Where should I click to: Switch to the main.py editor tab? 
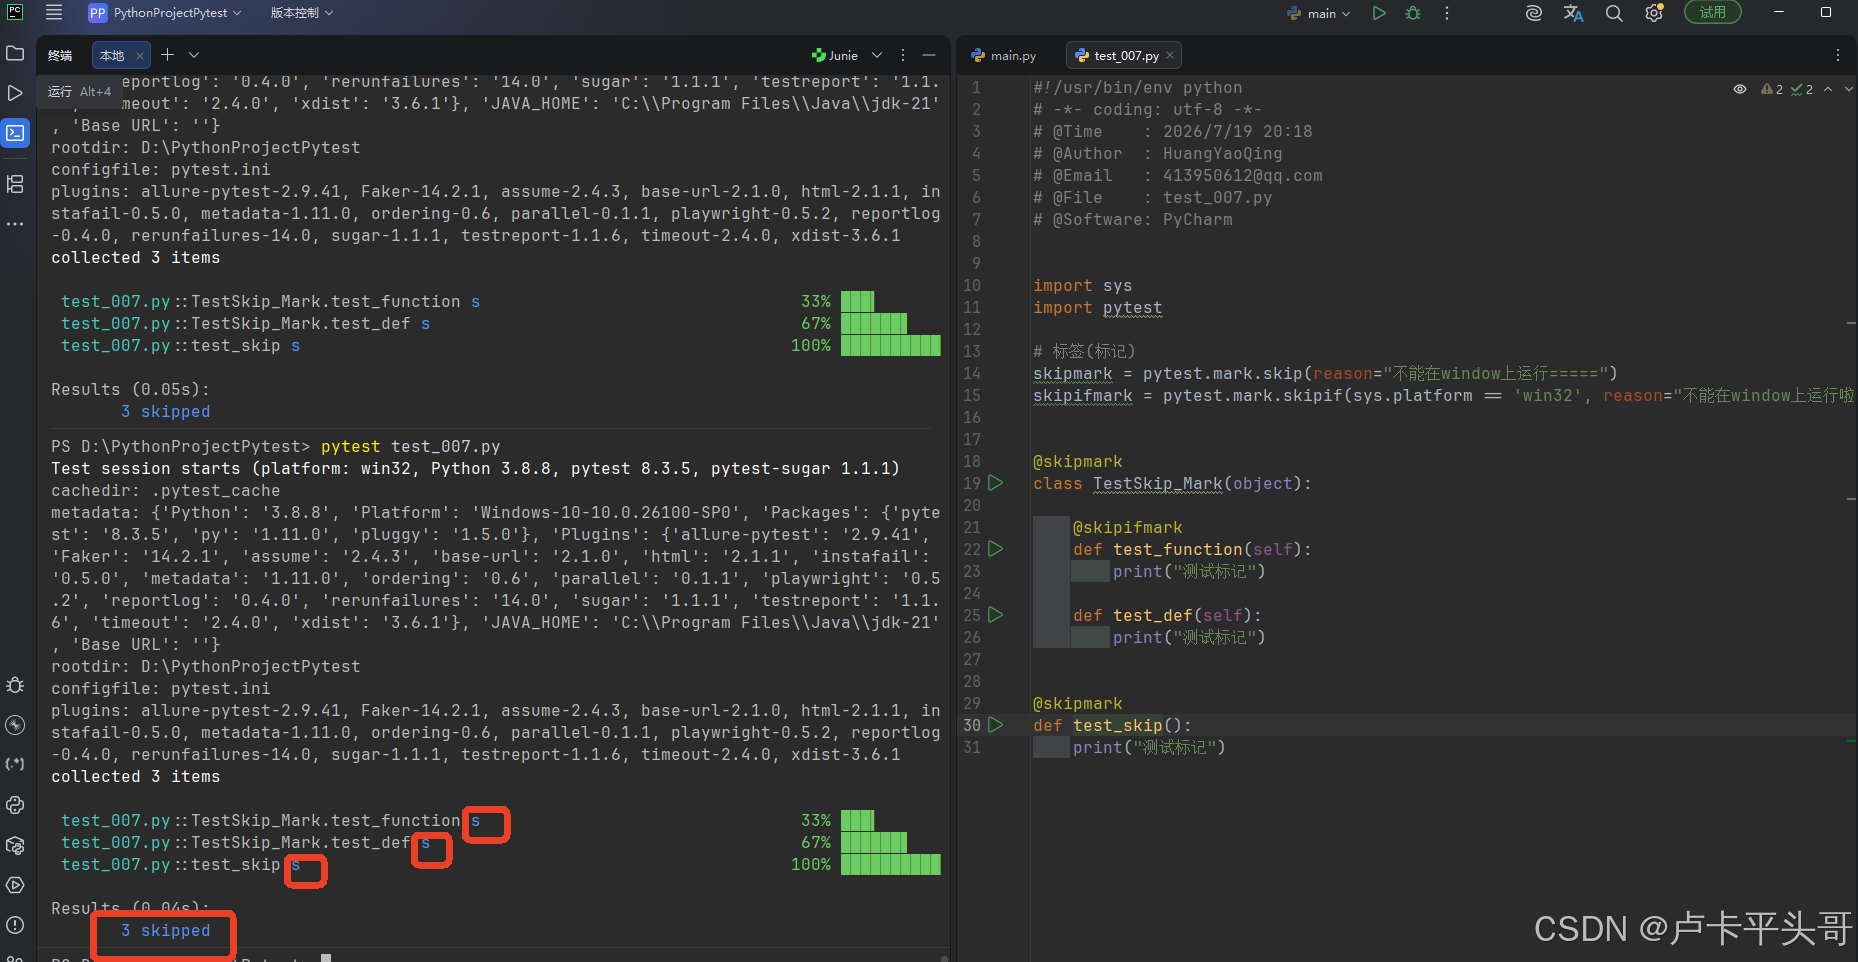[1004, 55]
